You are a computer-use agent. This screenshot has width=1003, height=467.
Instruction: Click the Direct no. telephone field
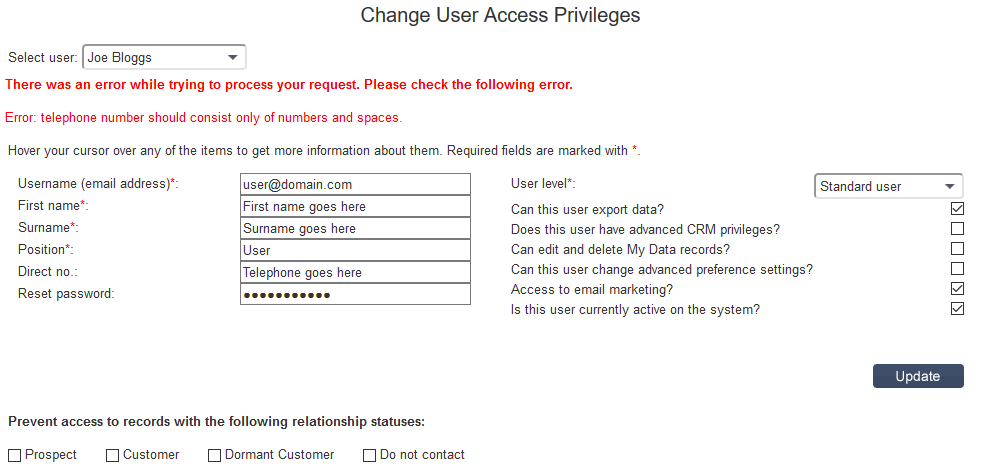[355, 273]
